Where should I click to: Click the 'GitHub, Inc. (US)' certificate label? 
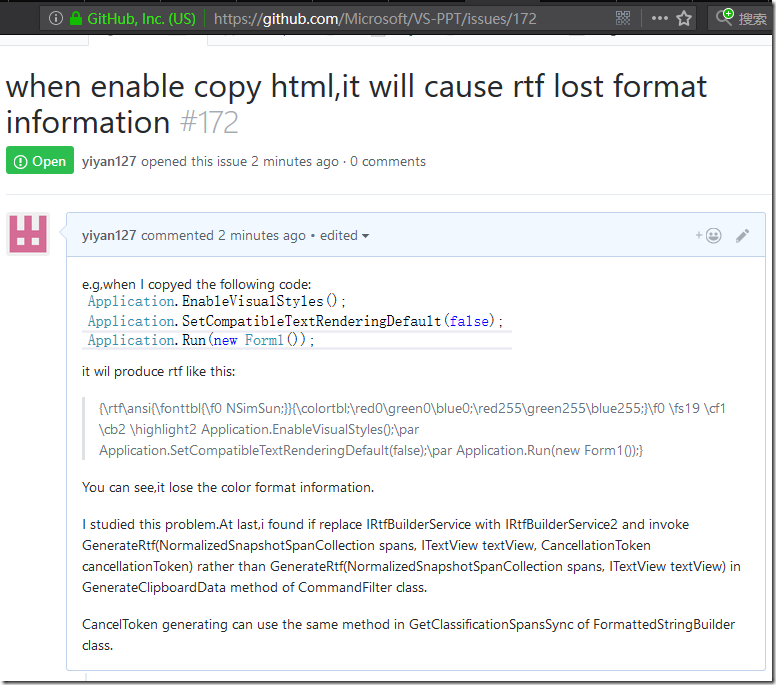pos(142,19)
